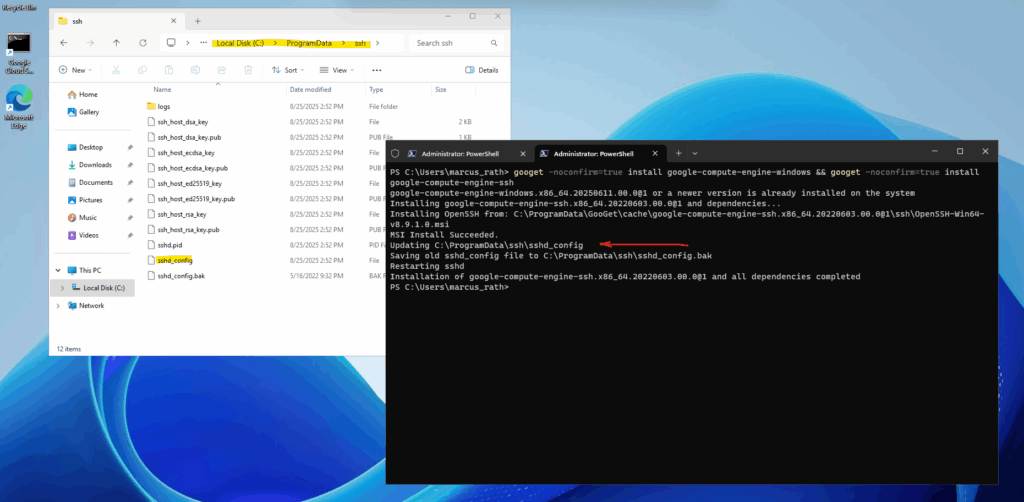This screenshot has height=502, width=1024.
Task: Open the View dropdown menu
Action: [x=337, y=70]
